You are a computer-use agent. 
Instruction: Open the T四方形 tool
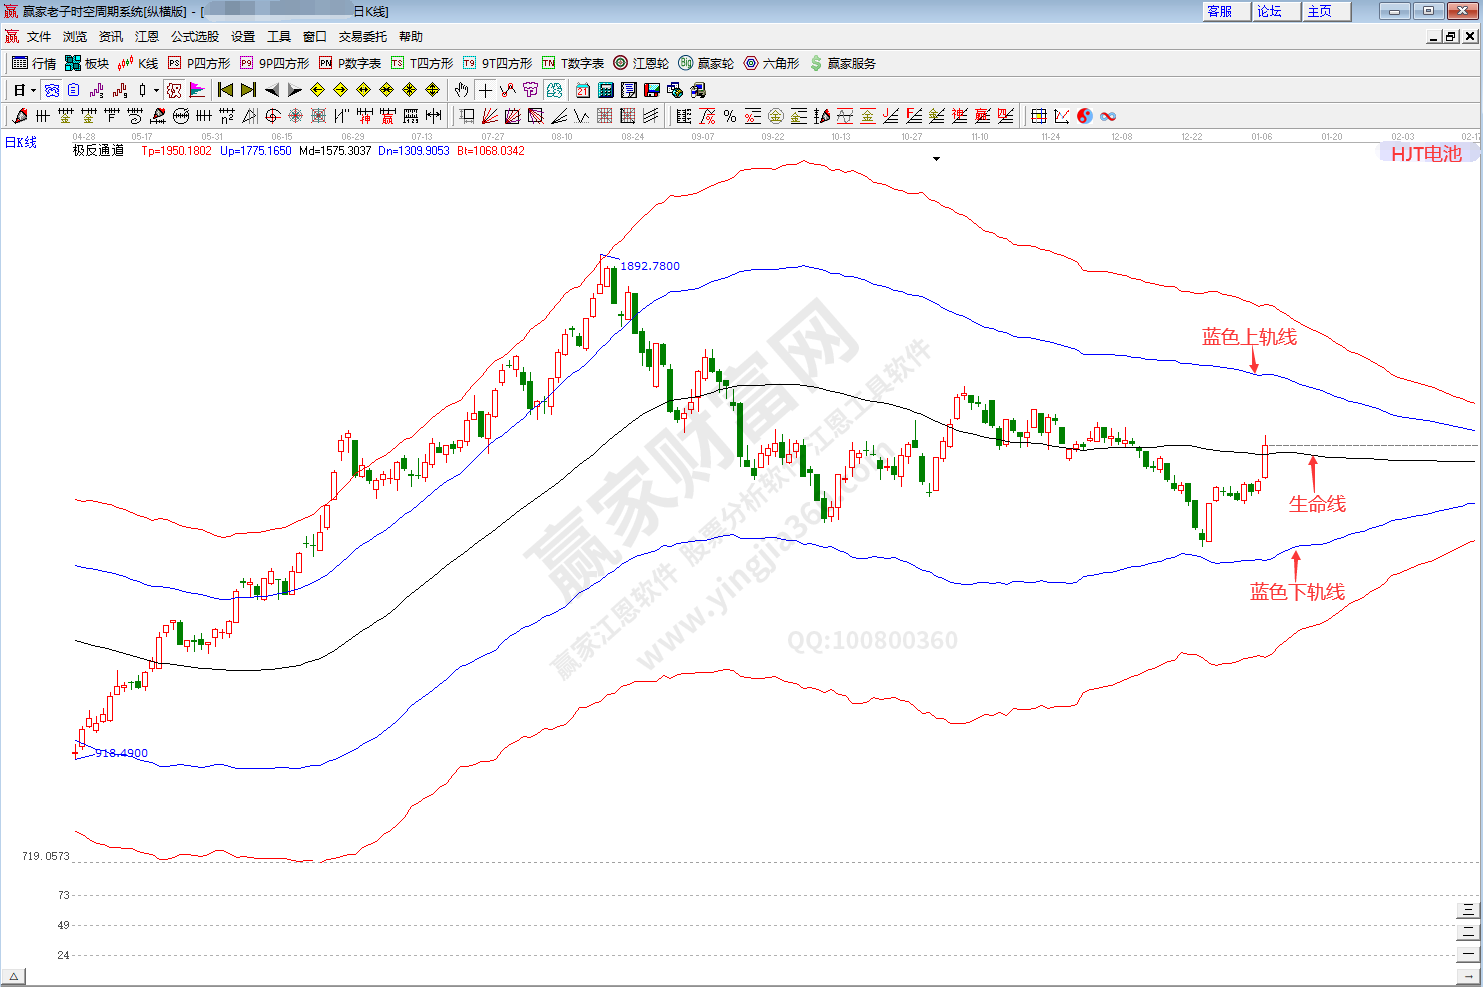(421, 63)
